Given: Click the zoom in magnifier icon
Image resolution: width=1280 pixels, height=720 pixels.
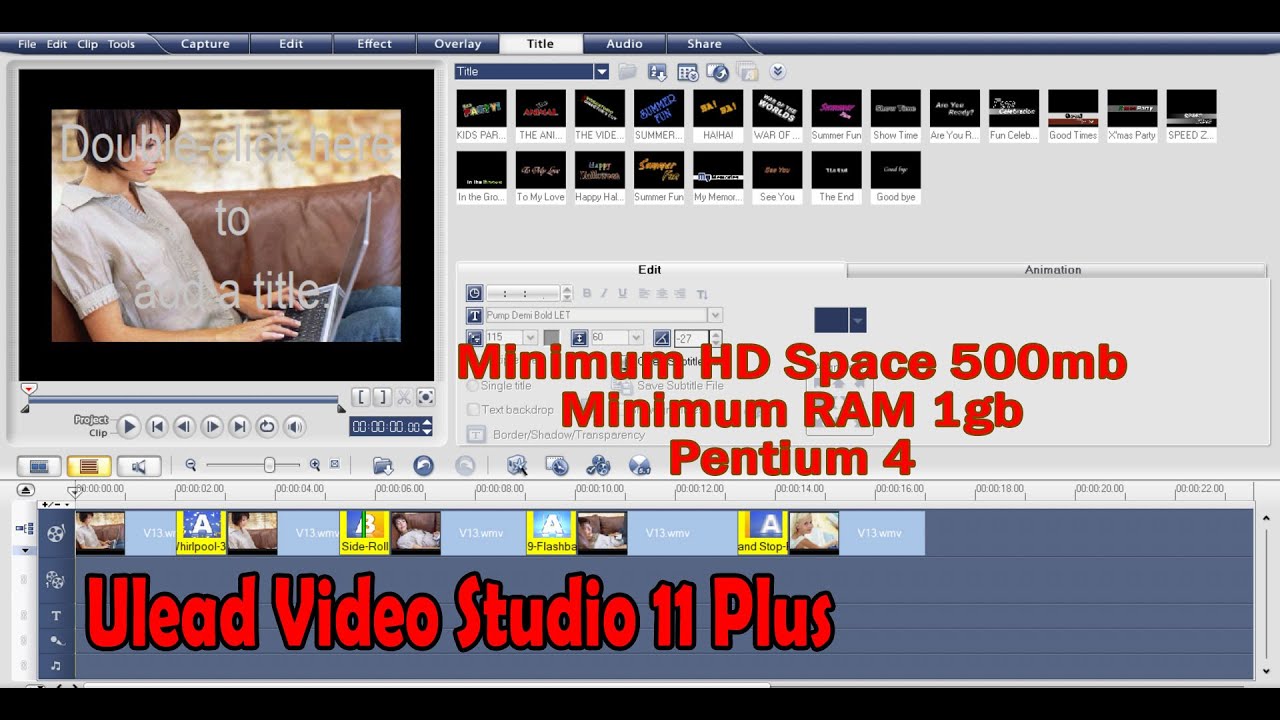Looking at the screenshot, I should pos(315,465).
